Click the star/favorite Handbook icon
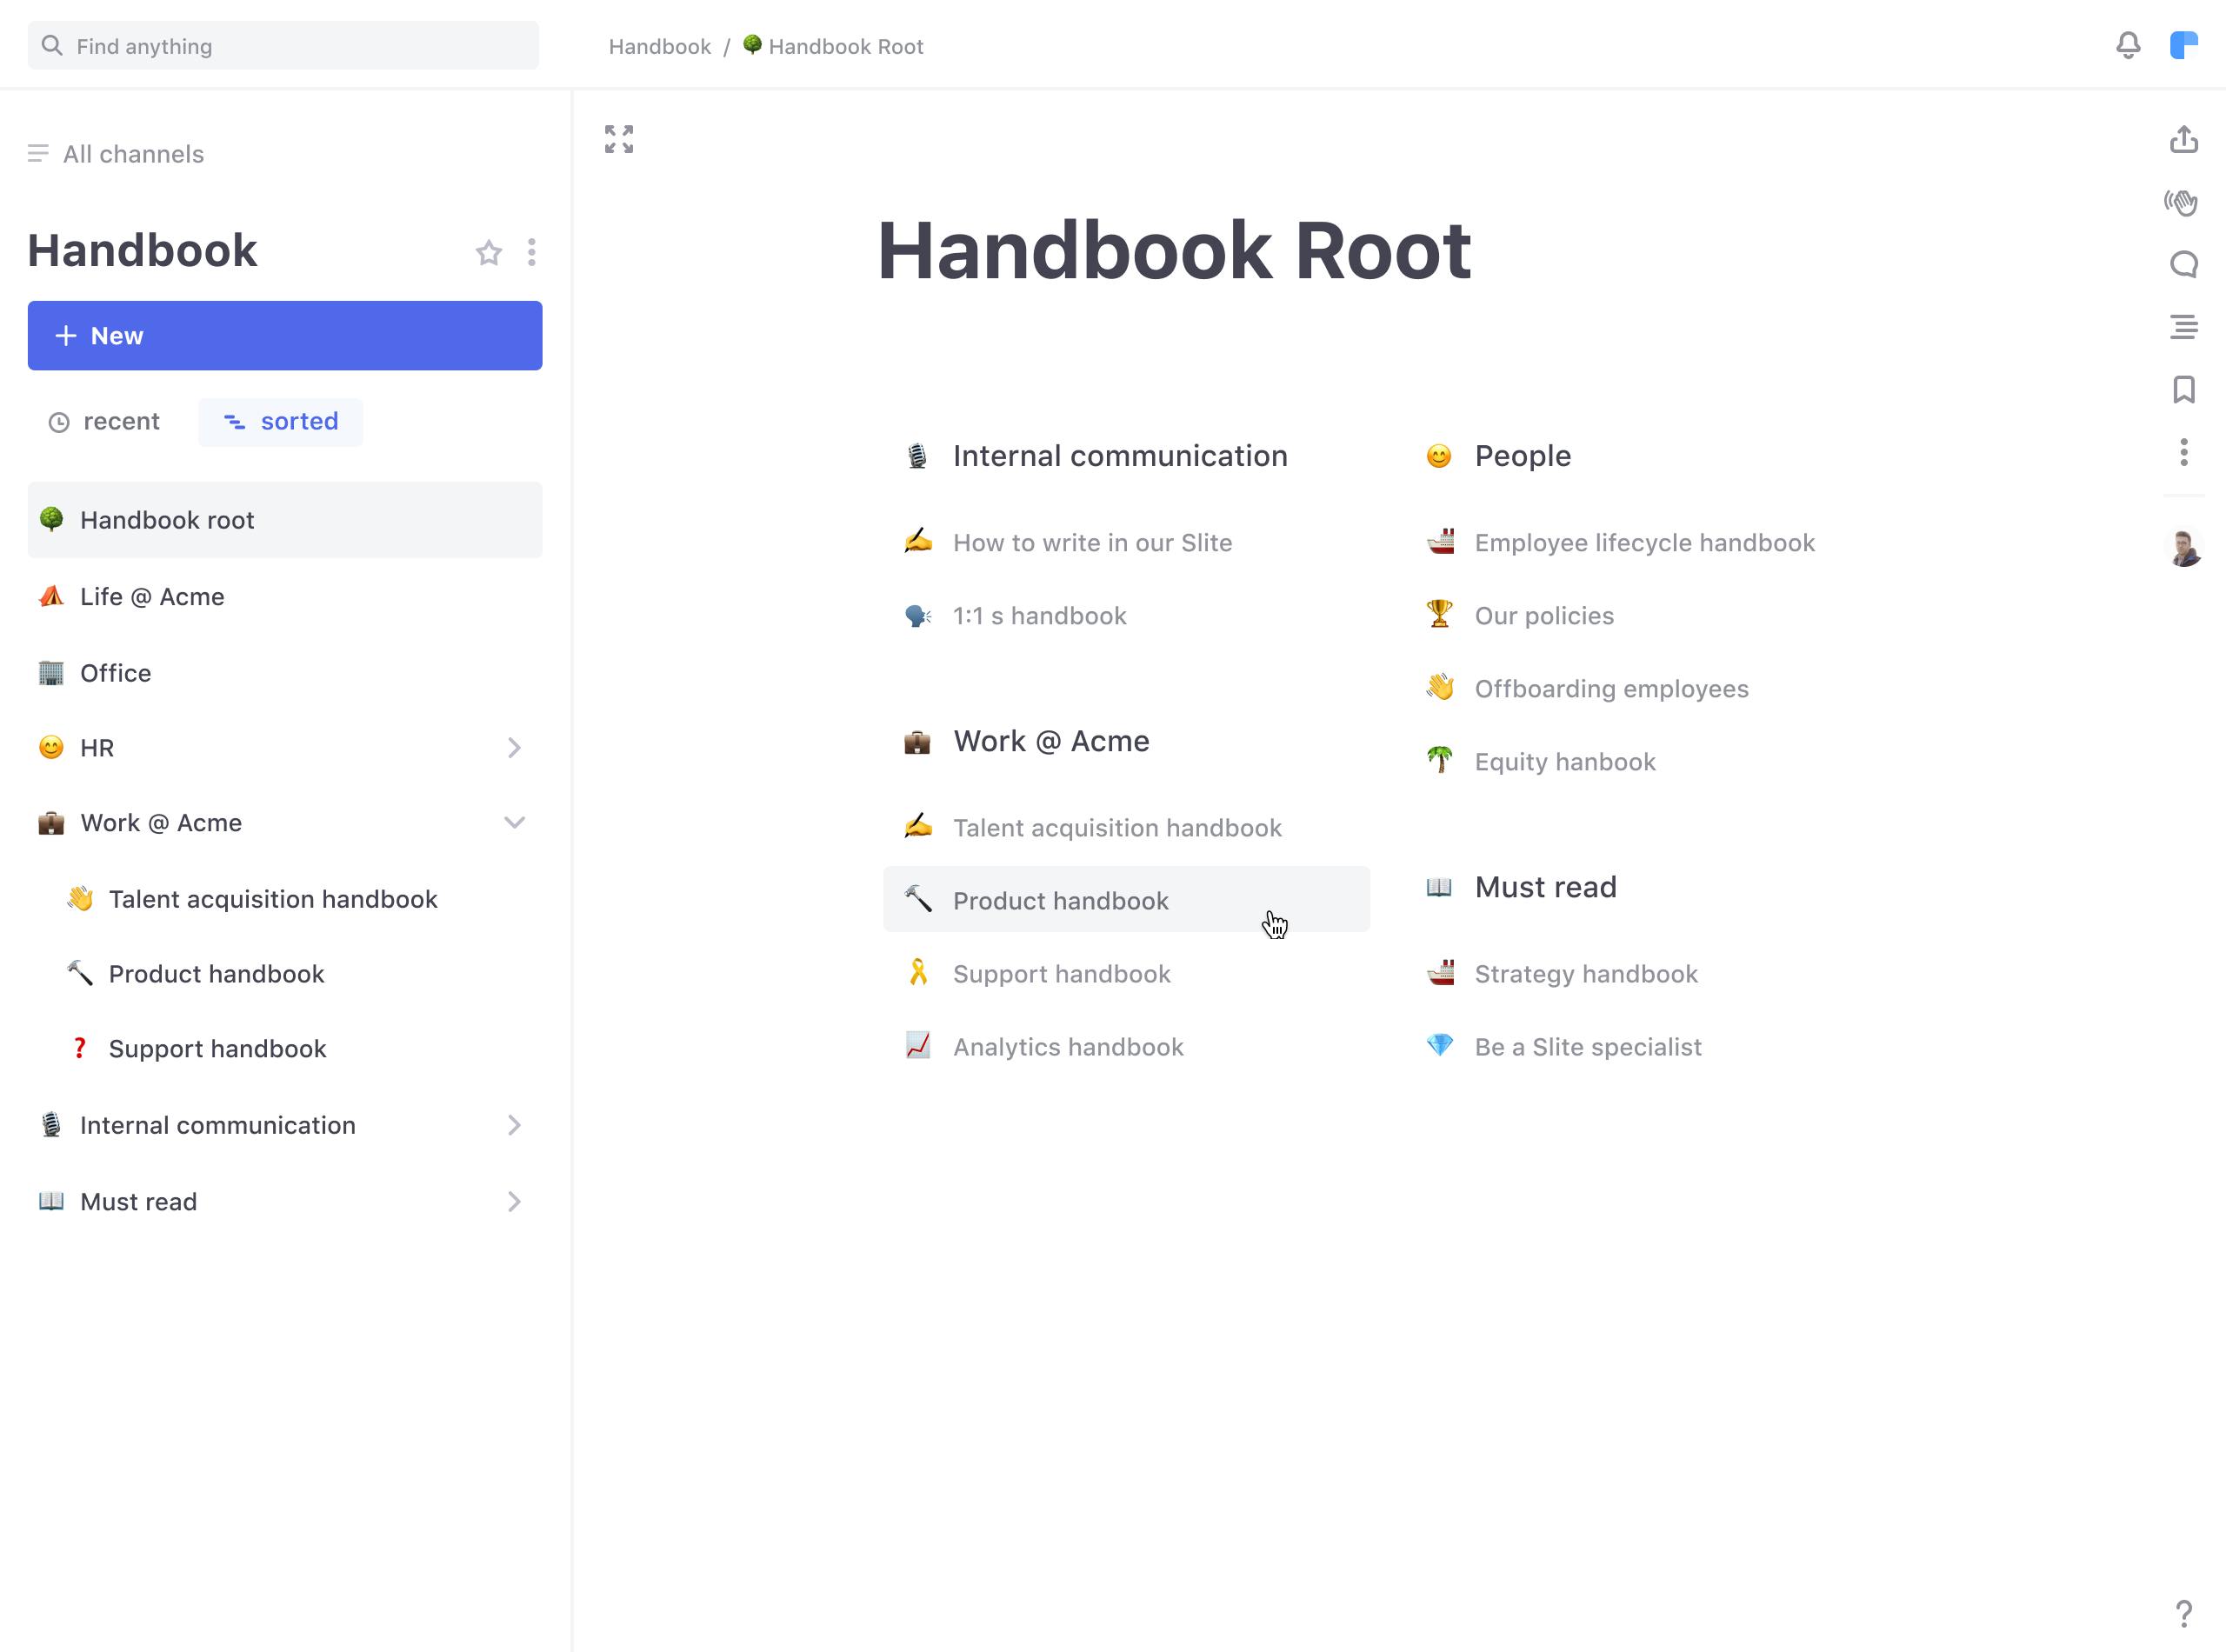Viewport: 2226px width, 1652px height. point(490,251)
